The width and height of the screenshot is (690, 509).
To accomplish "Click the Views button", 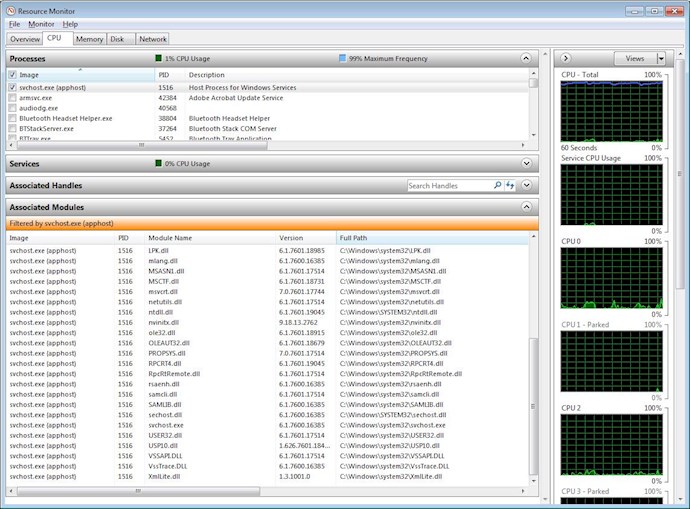I will (635, 58).
